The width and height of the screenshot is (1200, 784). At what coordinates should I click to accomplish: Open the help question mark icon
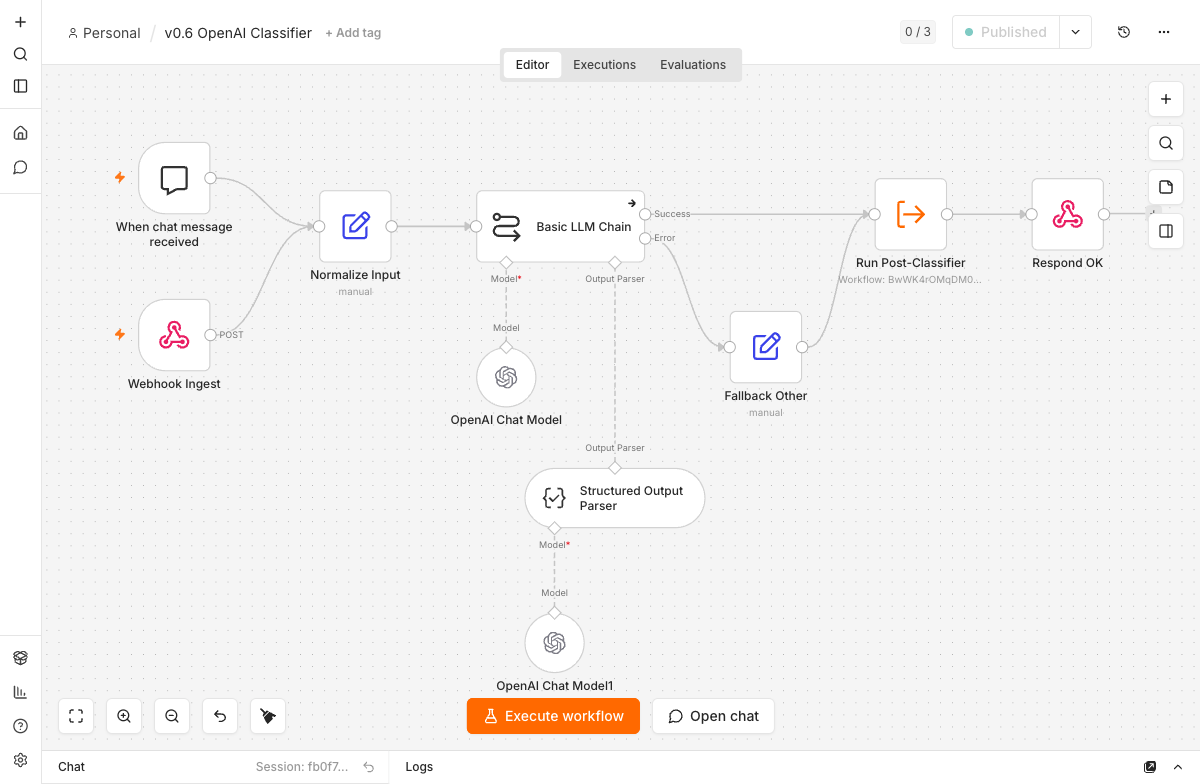[20, 726]
